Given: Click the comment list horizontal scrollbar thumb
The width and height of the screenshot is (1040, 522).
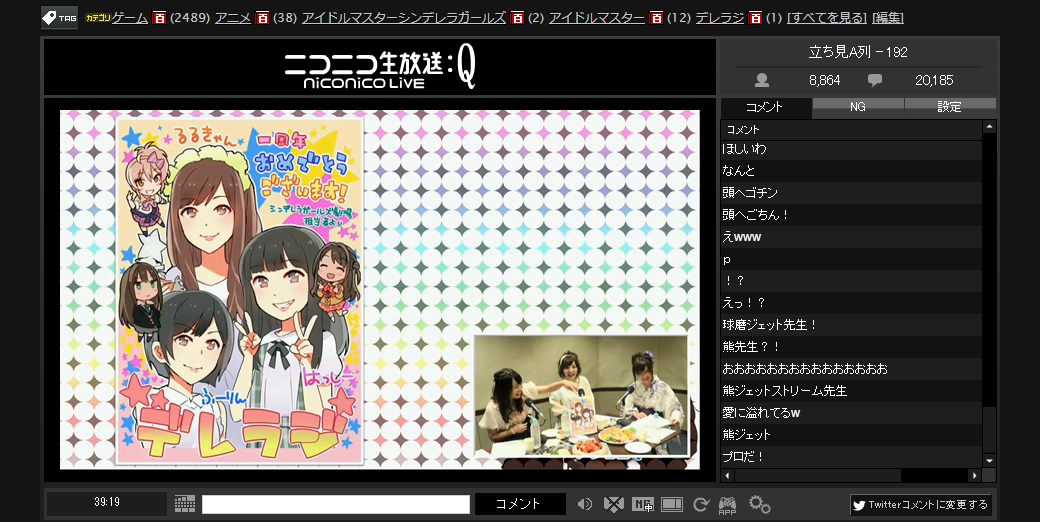Looking at the screenshot, I should pos(817,476).
